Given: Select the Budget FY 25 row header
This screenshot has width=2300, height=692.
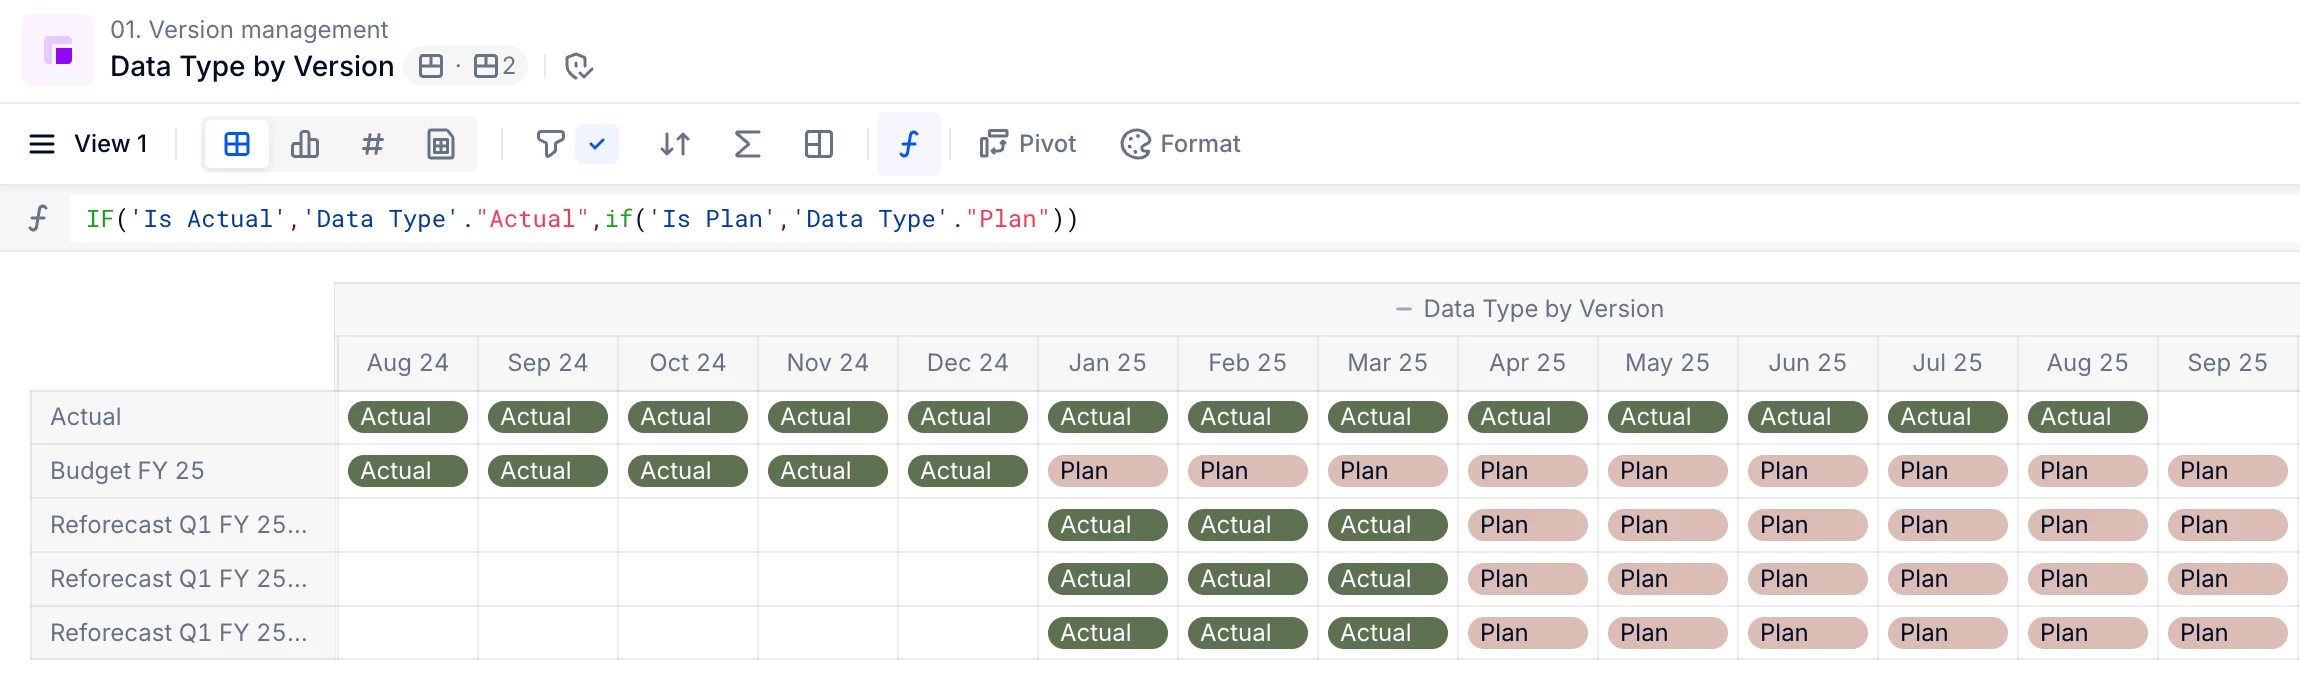Looking at the screenshot, I should [127, 471].
